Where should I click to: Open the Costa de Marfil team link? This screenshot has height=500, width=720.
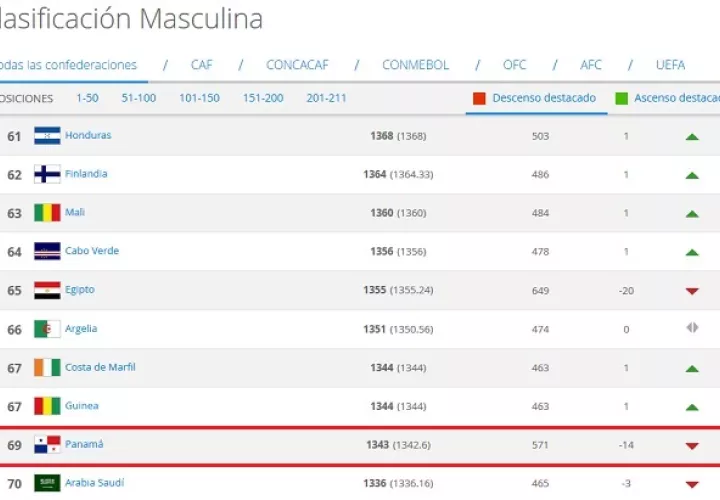(100, 367)
